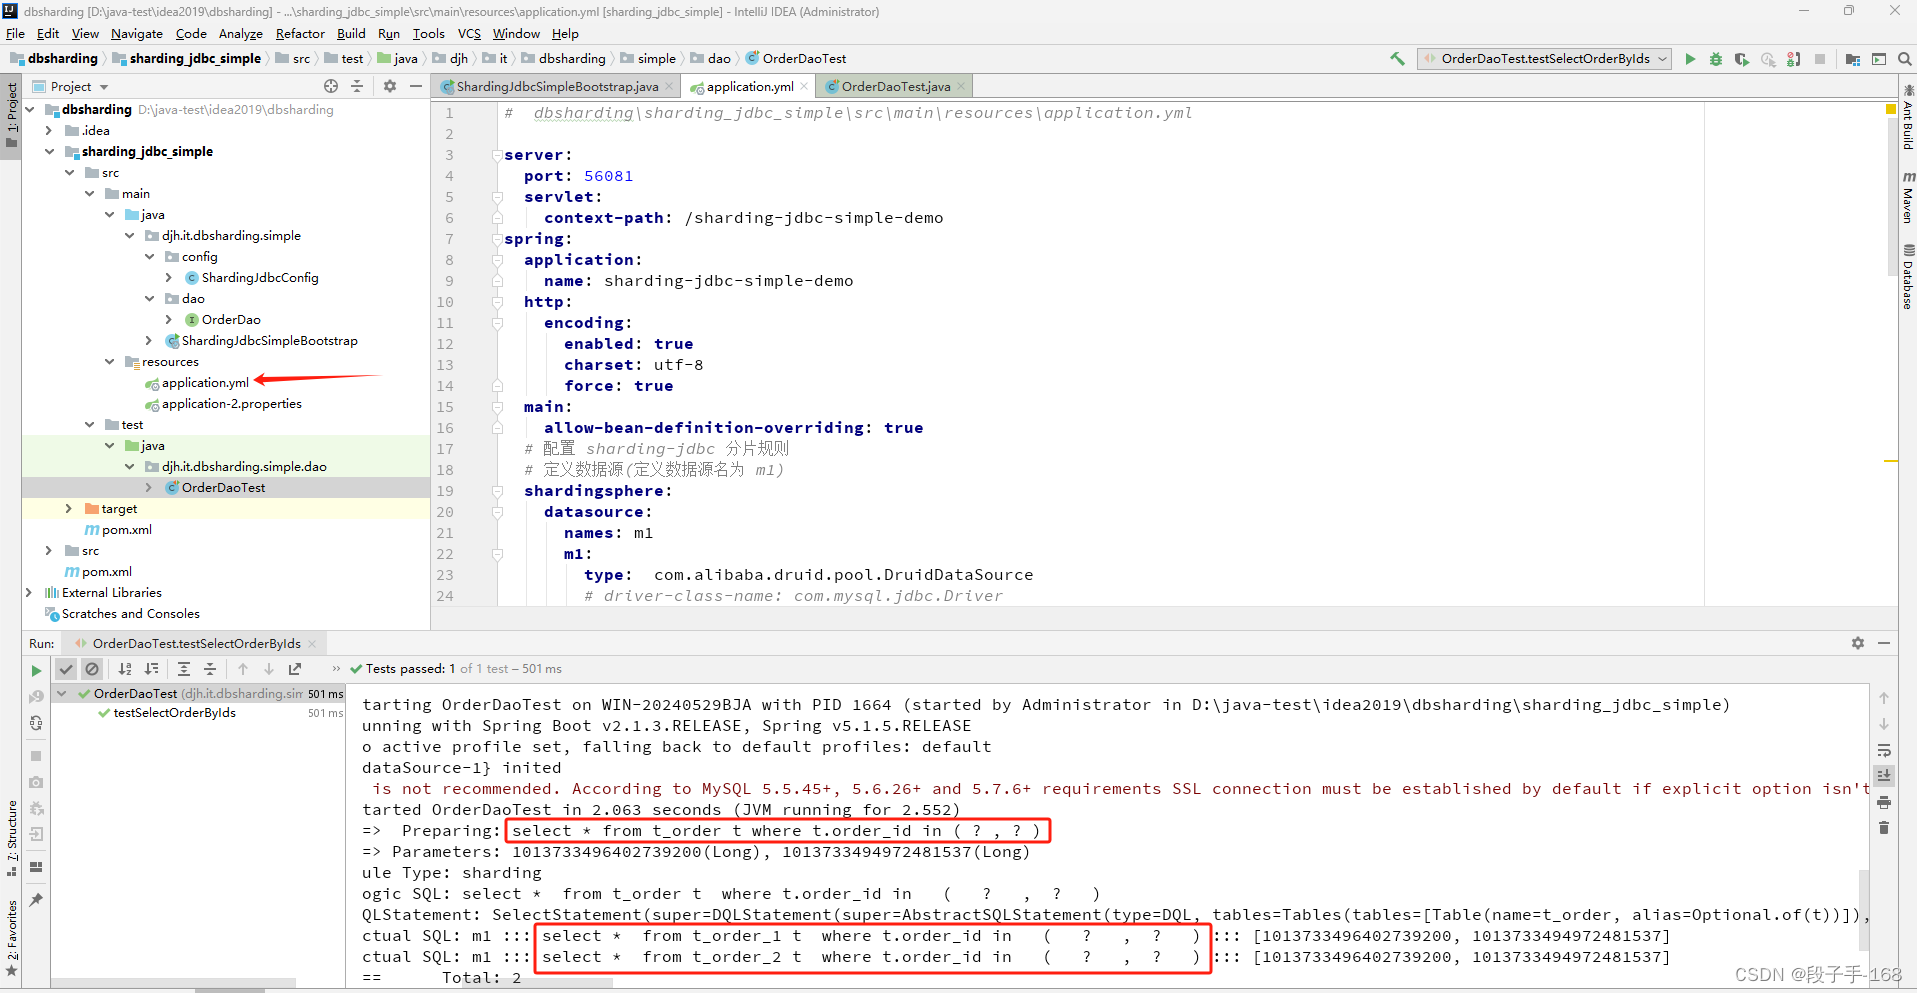Select application-2.properties in project tree
The height and width of the screenshot is (993, 1917).
(x=232, y=403)
